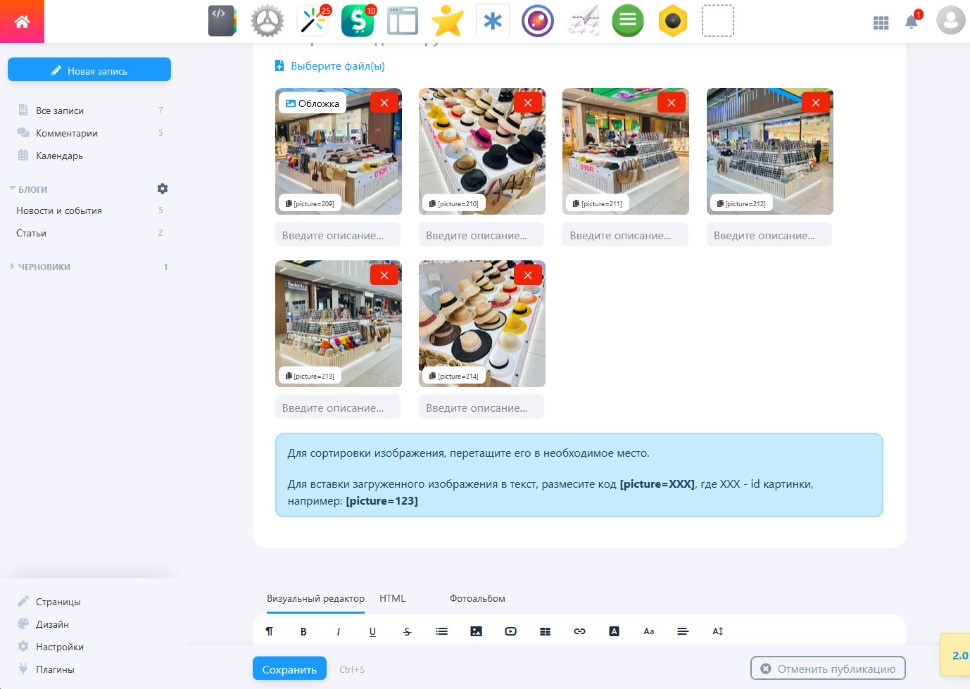Click description field under picture=214
This screenshot has height=689, width=970.
481,408
